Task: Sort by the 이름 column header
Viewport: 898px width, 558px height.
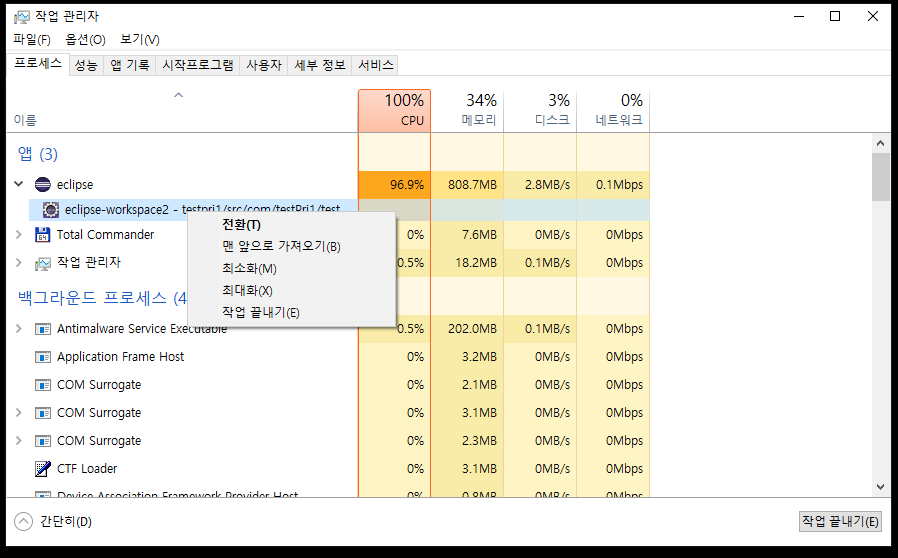Action: pyautogui.click(x=182, y=111)
